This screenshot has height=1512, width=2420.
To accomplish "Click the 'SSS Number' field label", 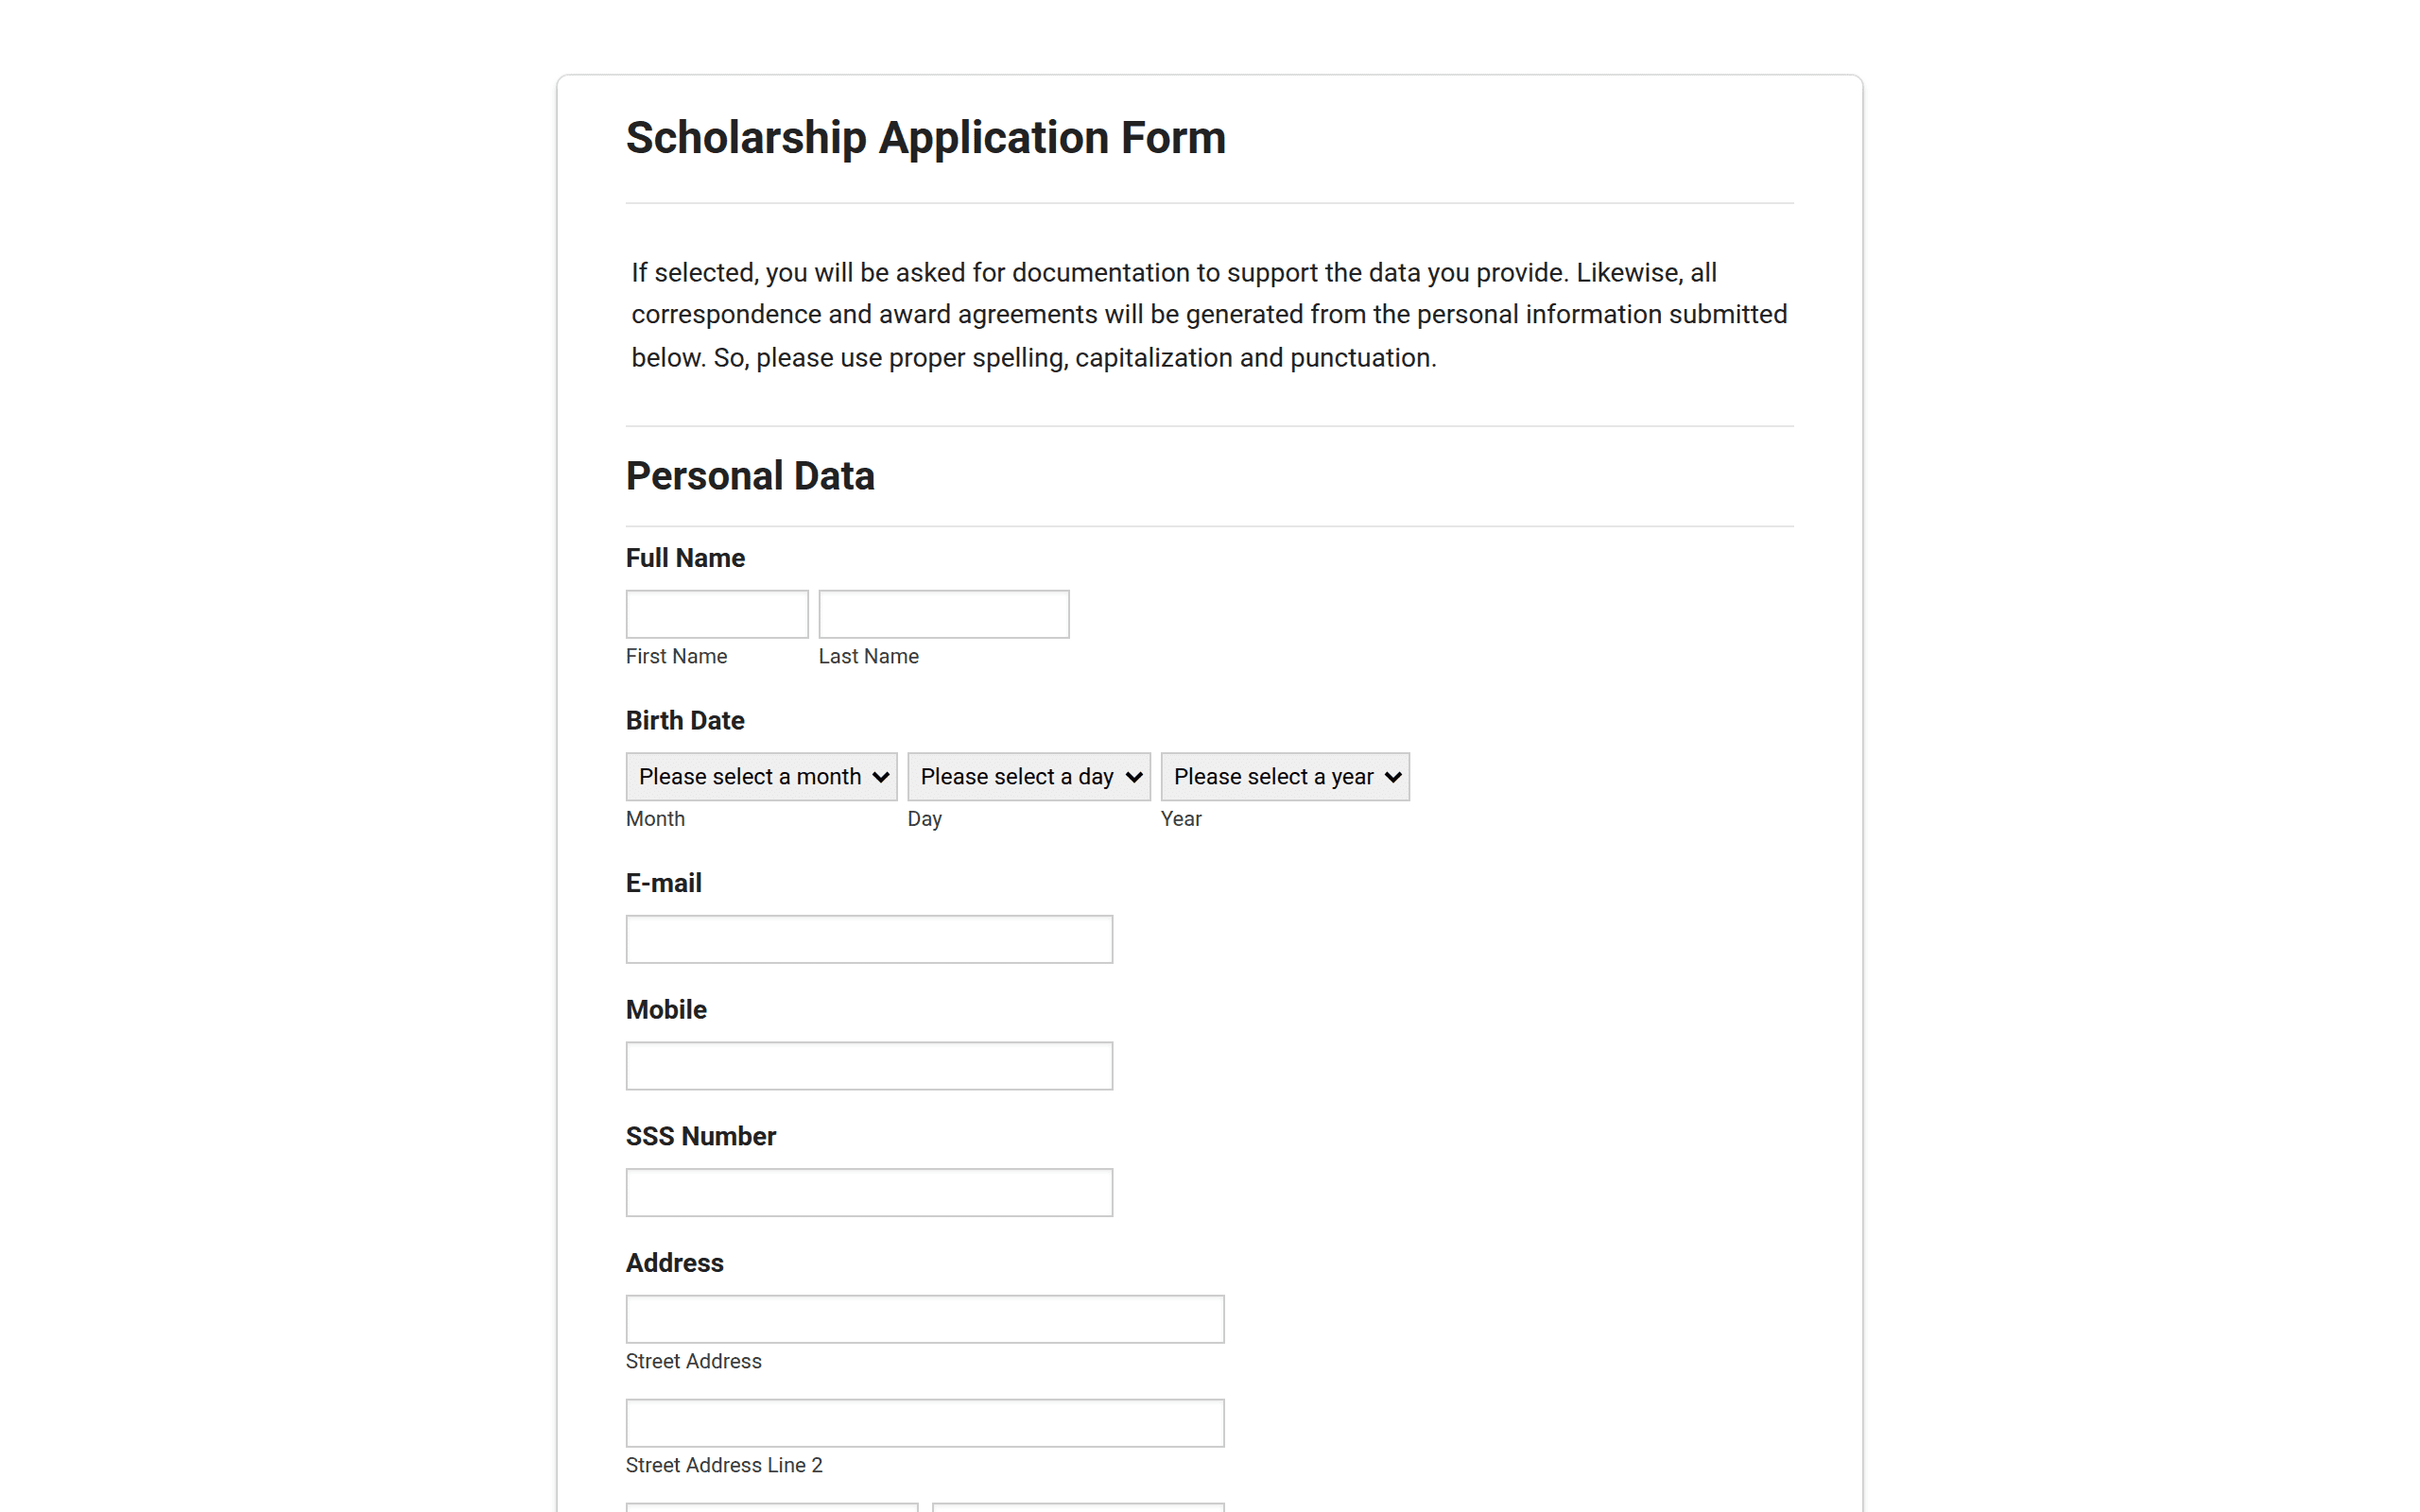I will coord(701,1136).
